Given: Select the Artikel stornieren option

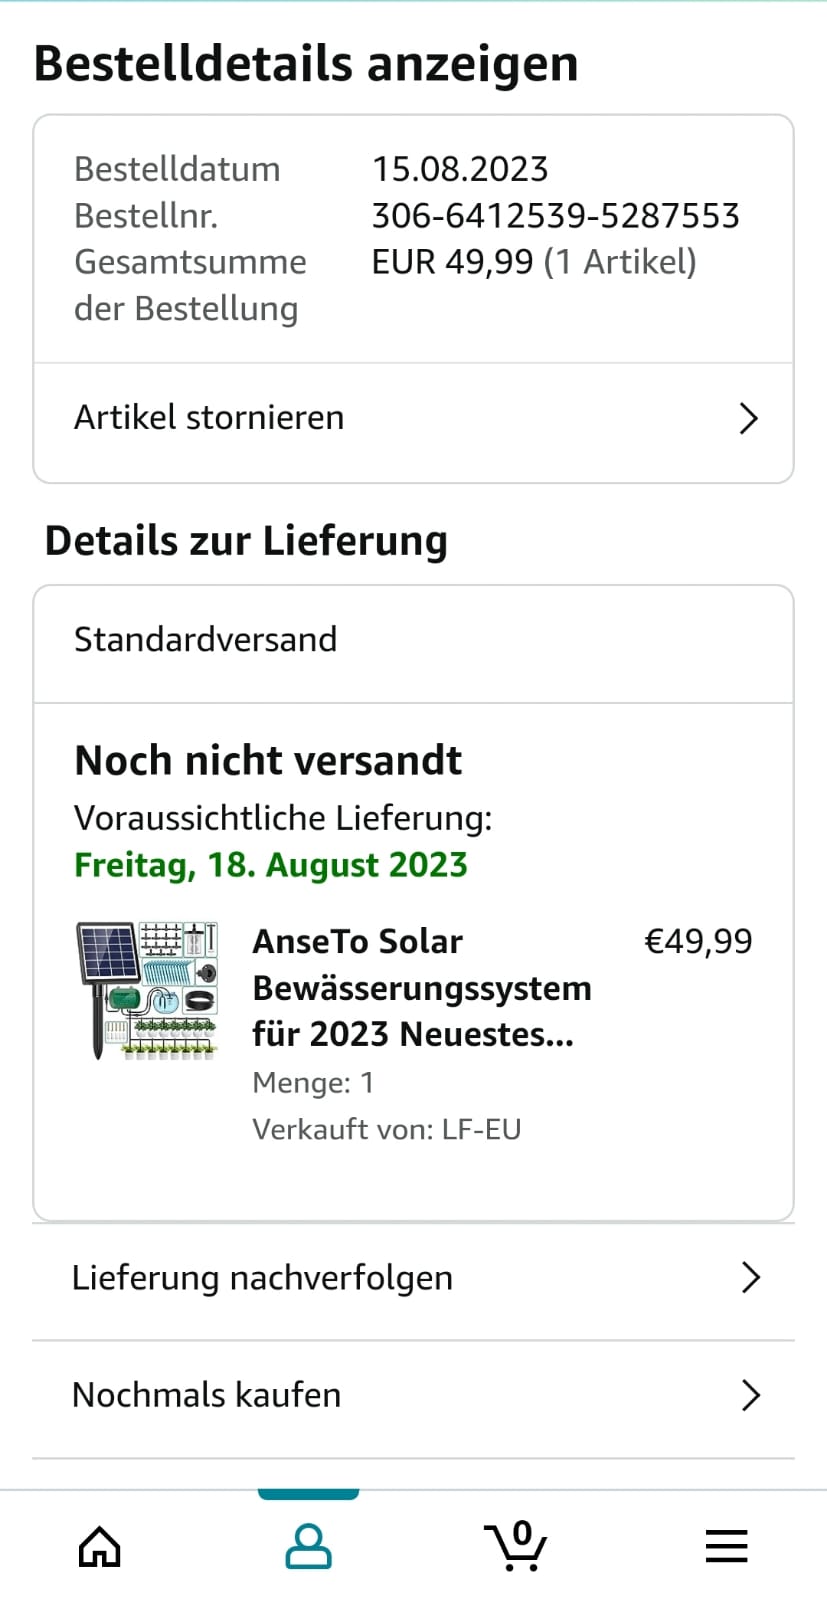Looking at the screenshot, I should point(209,418).
